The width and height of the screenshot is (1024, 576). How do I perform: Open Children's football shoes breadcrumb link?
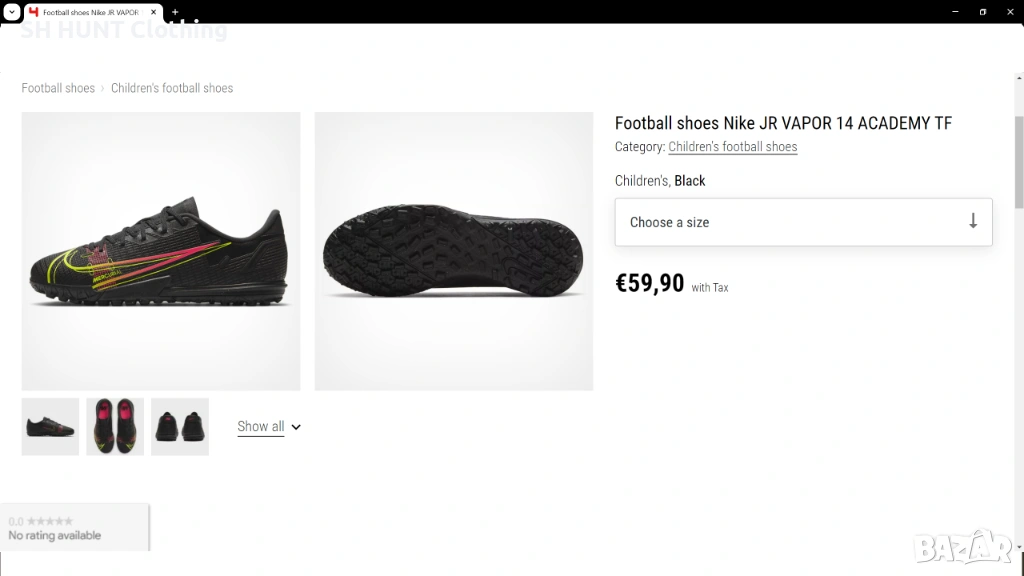pyautogui.click(x=172, y=88)
